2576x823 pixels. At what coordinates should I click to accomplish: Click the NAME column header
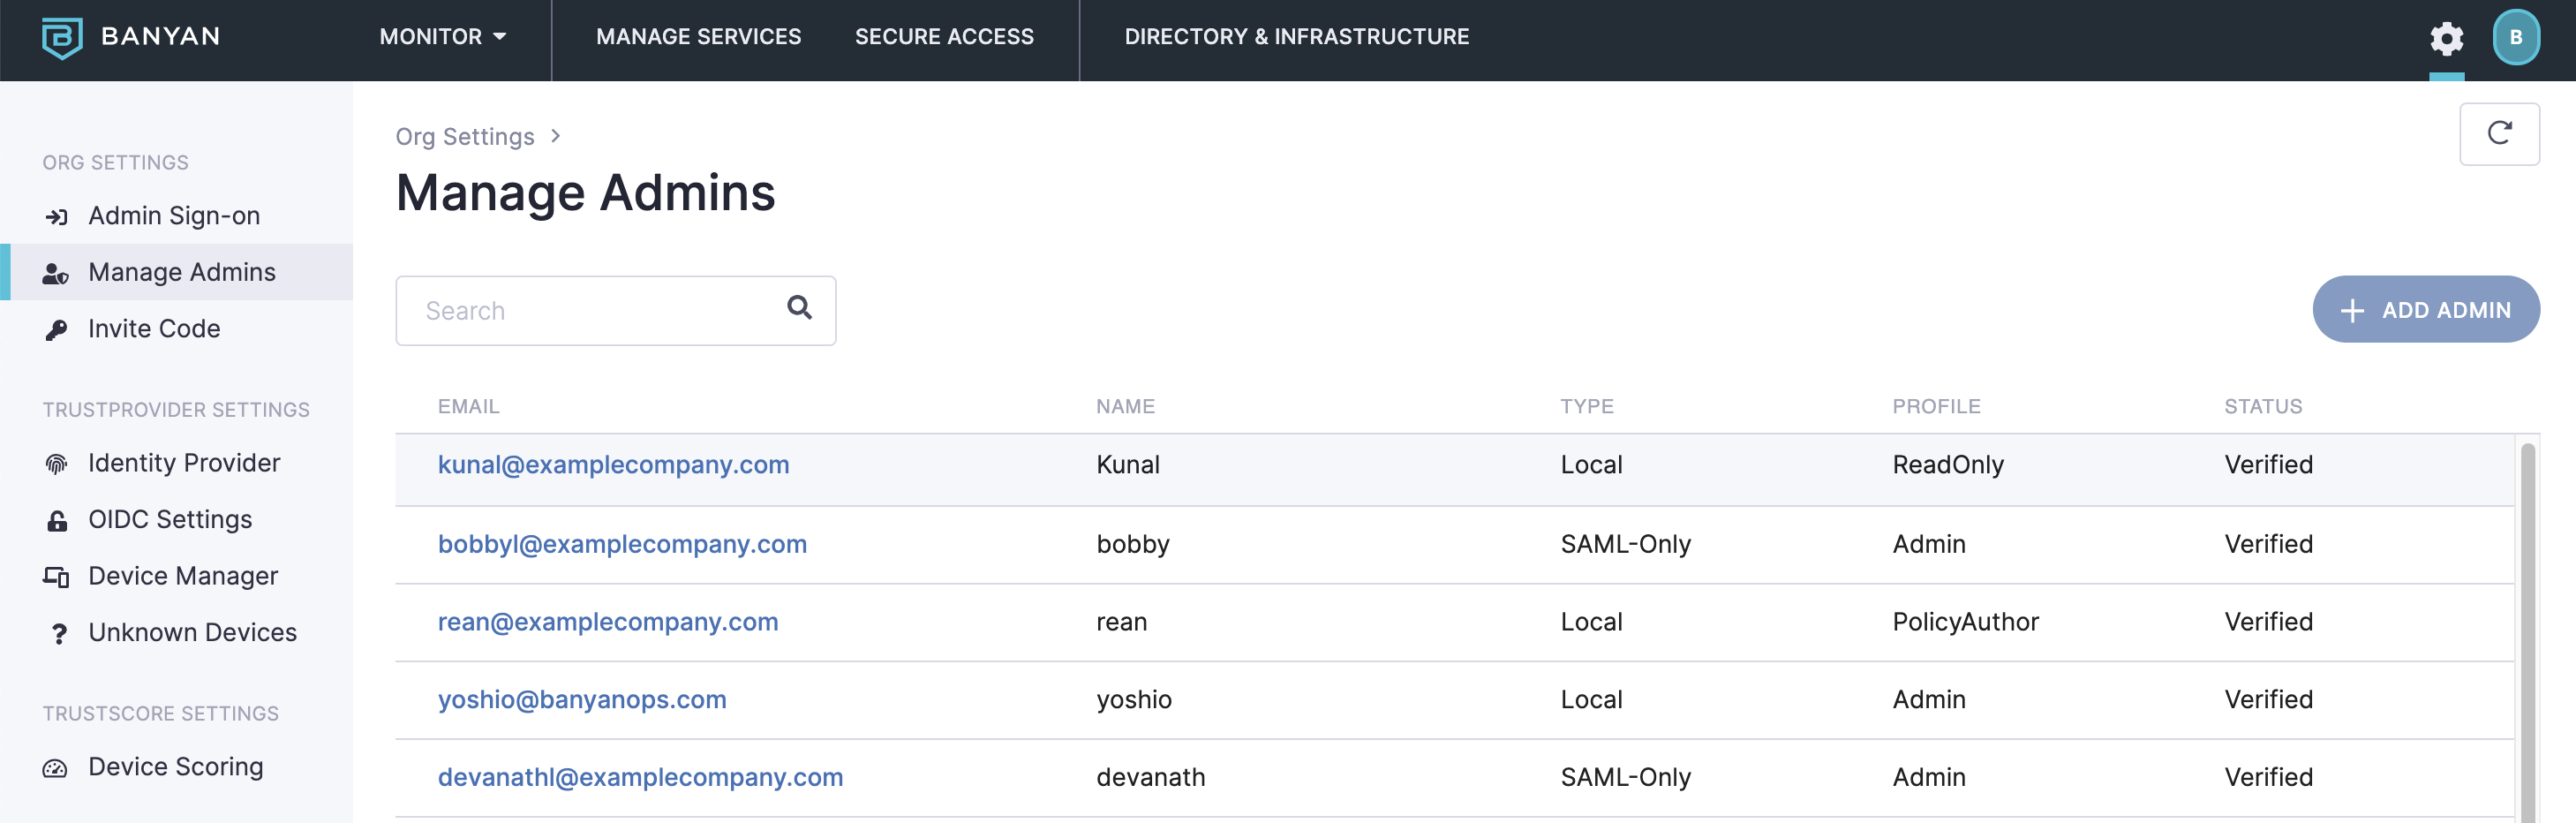pyautogui.click(x=1125, y=407)
